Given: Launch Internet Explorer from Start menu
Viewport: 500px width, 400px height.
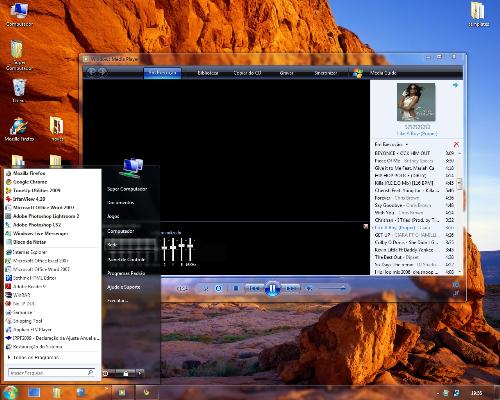Looking at the screenshot, I should tap(53, 252).
